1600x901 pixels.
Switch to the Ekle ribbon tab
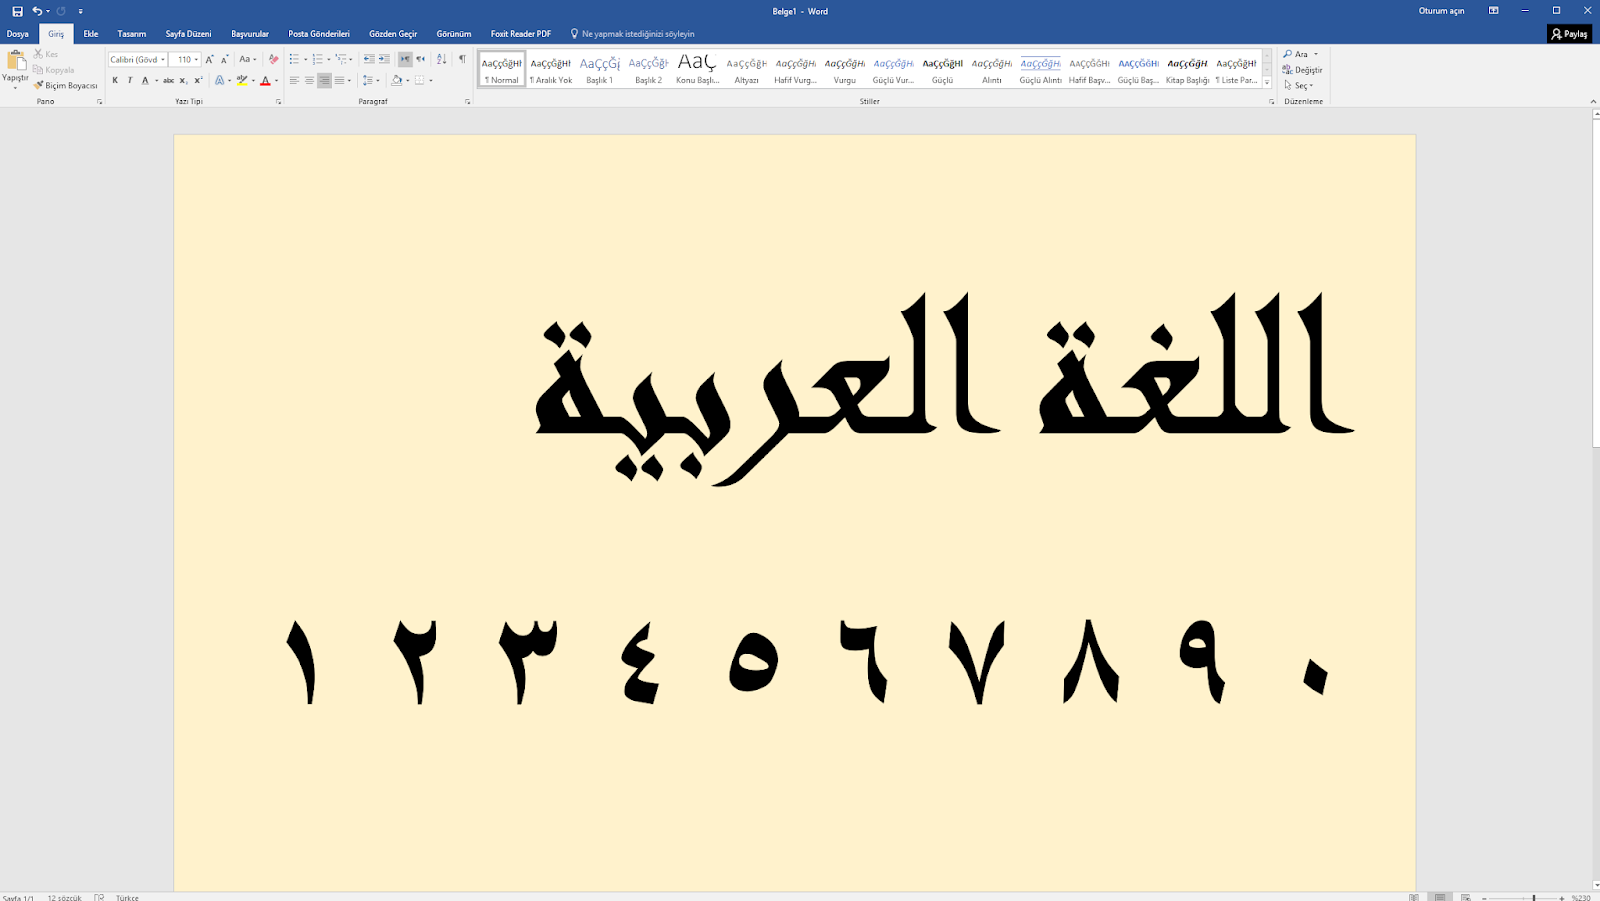(89, 33)
